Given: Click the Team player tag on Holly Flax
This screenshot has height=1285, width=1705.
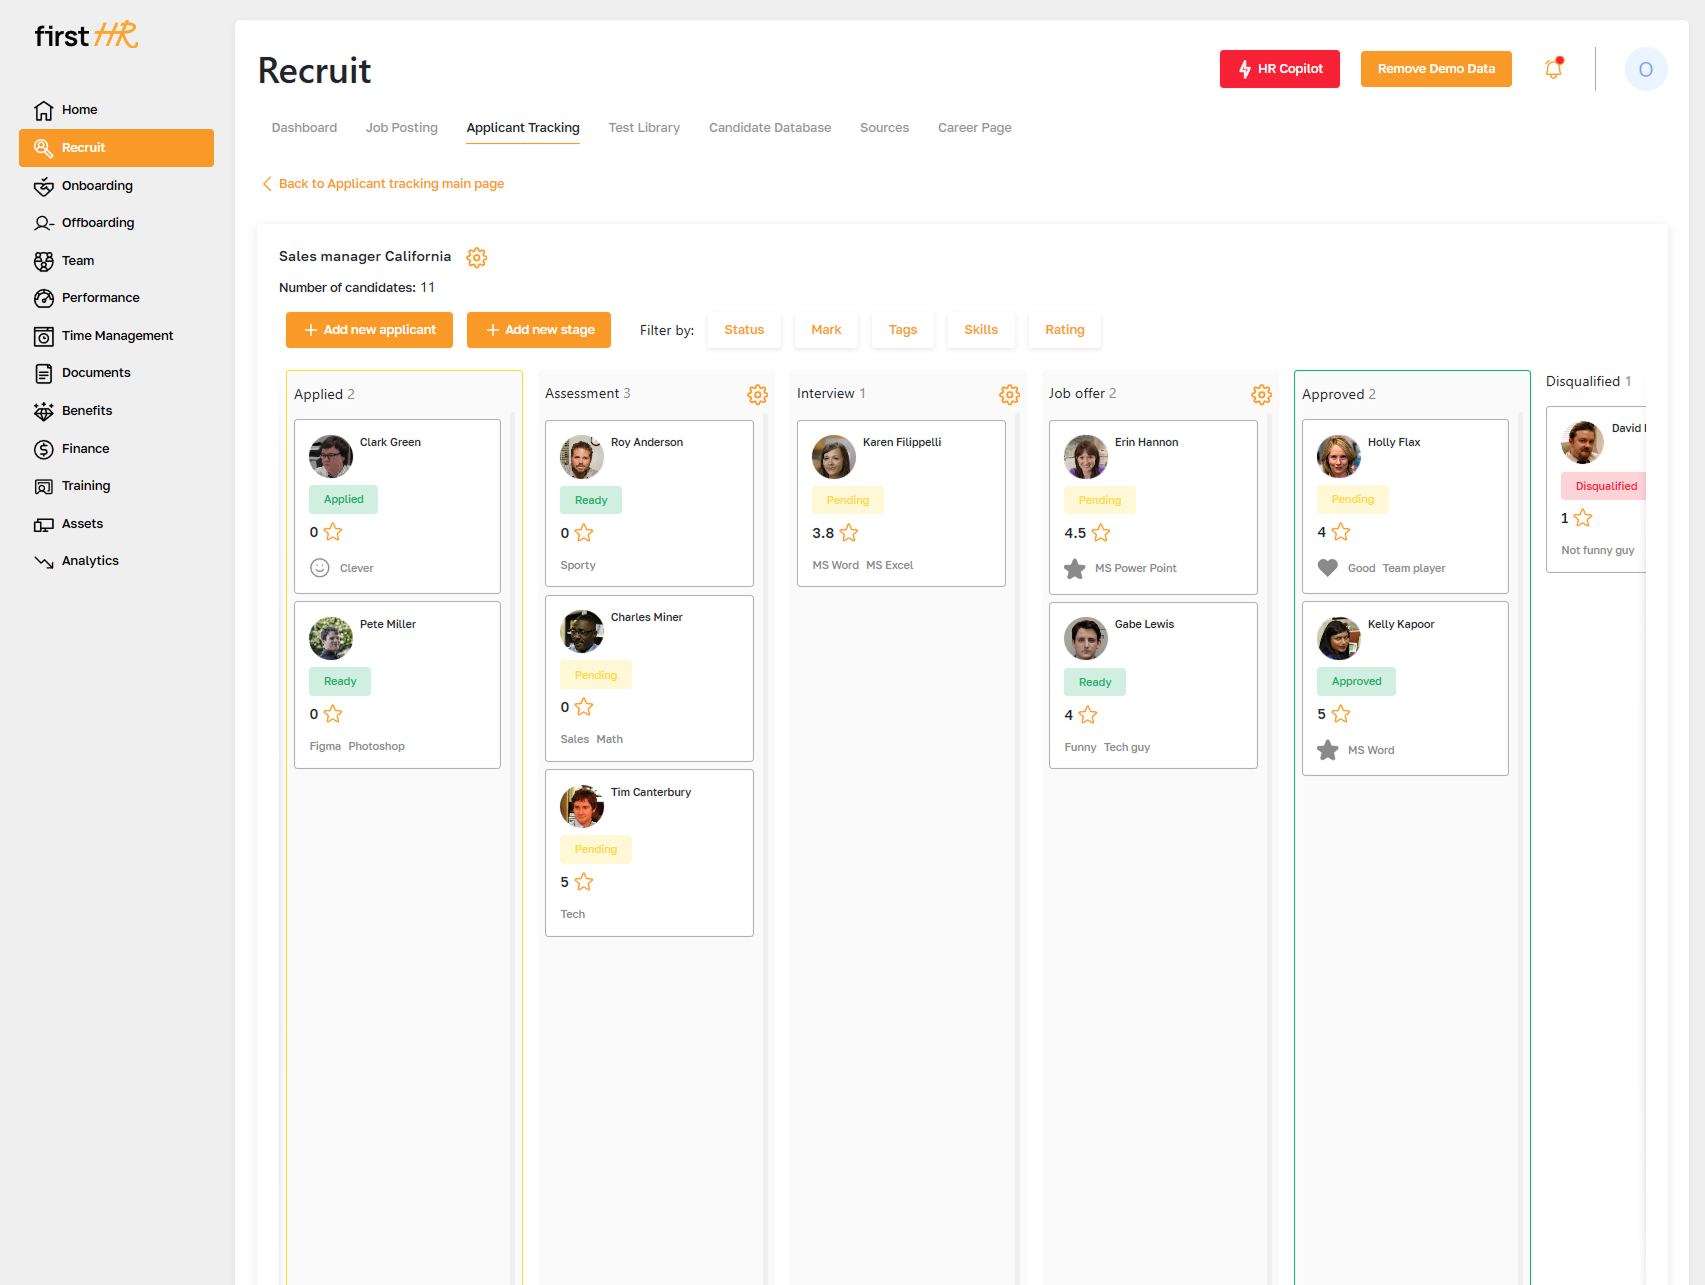Looking at the screenshot, I should (x=1414, y=568).
